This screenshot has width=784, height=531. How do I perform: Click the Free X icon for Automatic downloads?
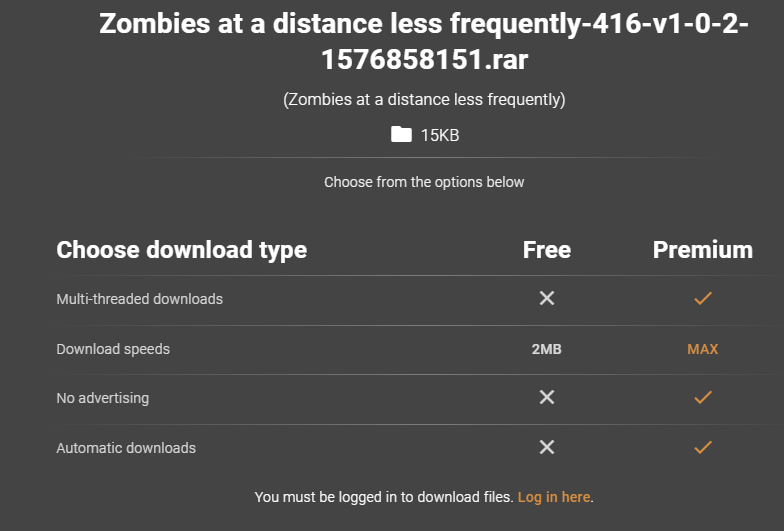point(547,447)
